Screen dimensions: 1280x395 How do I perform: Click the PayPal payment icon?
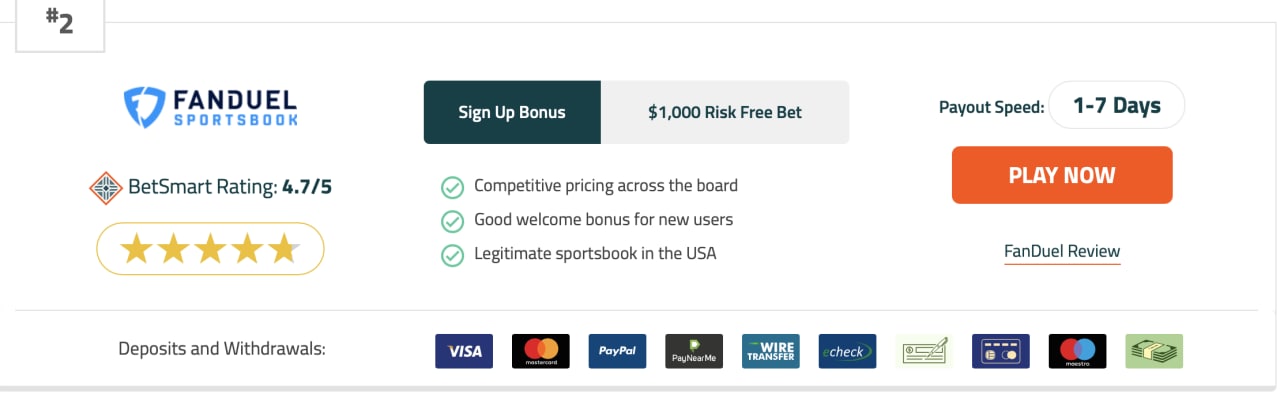coord(617,351)
